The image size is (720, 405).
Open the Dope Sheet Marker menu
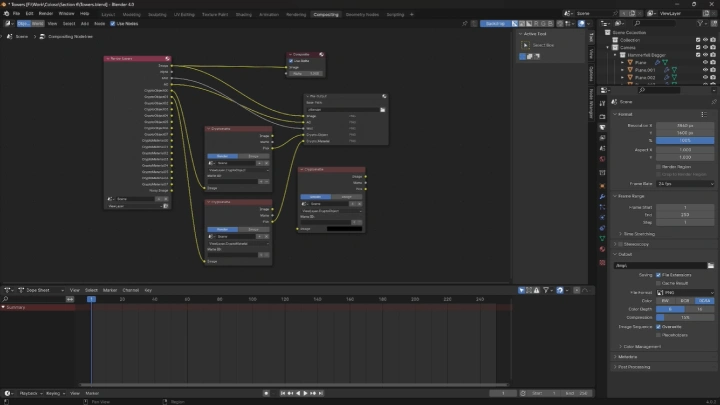(x=110, y=290)
